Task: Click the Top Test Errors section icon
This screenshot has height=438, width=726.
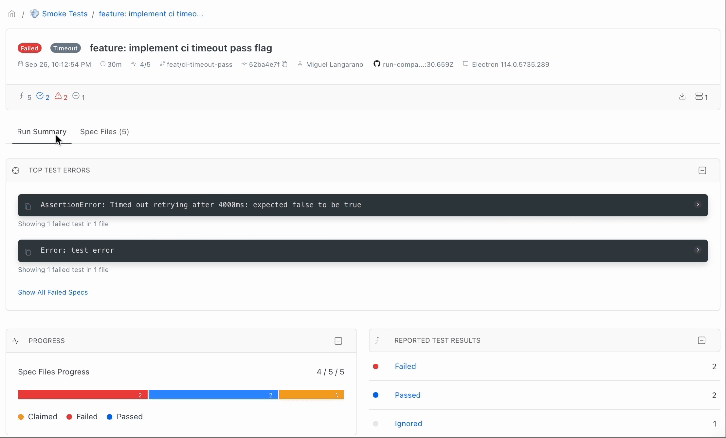Action: [x=16, y=170]
